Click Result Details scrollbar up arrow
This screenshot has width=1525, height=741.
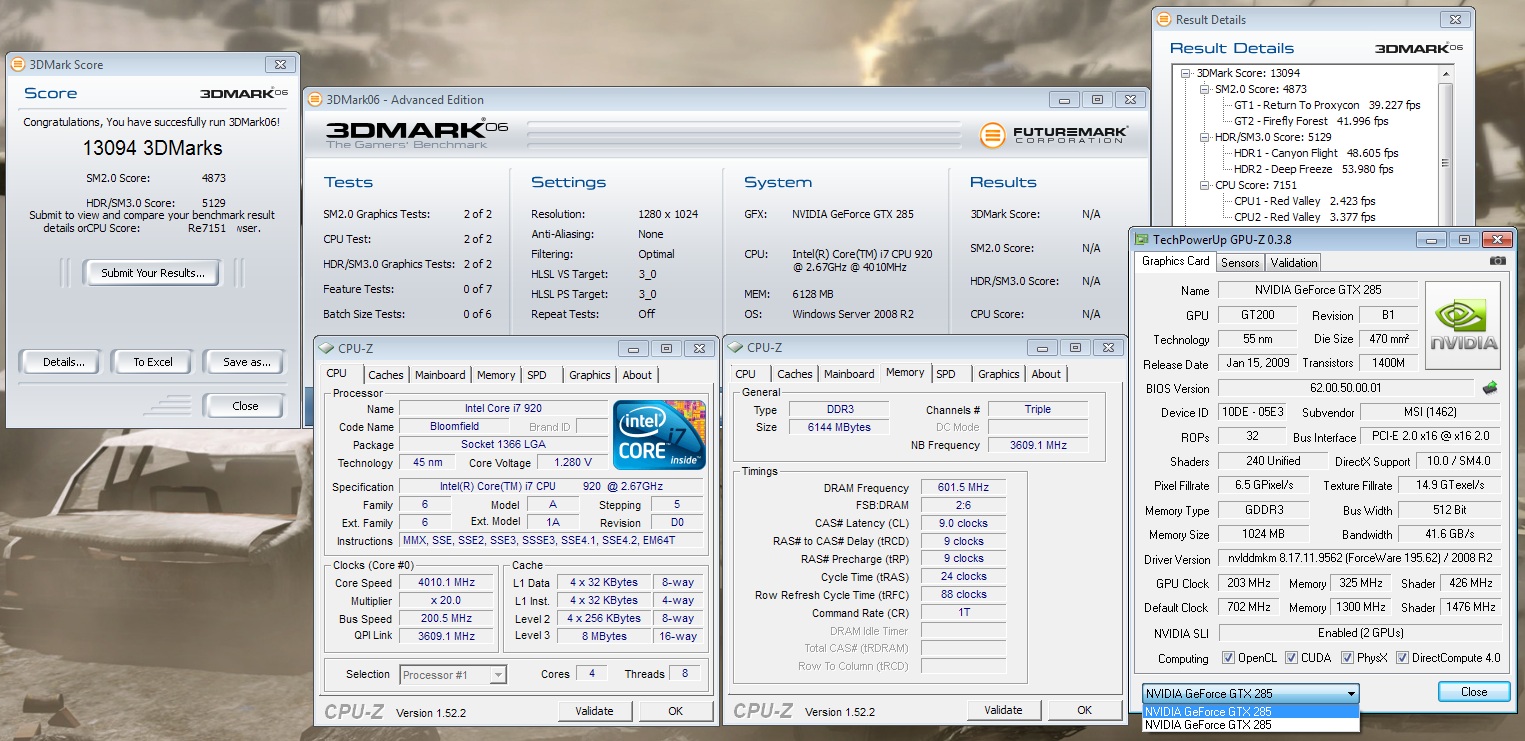click(x=1446, y=73)
